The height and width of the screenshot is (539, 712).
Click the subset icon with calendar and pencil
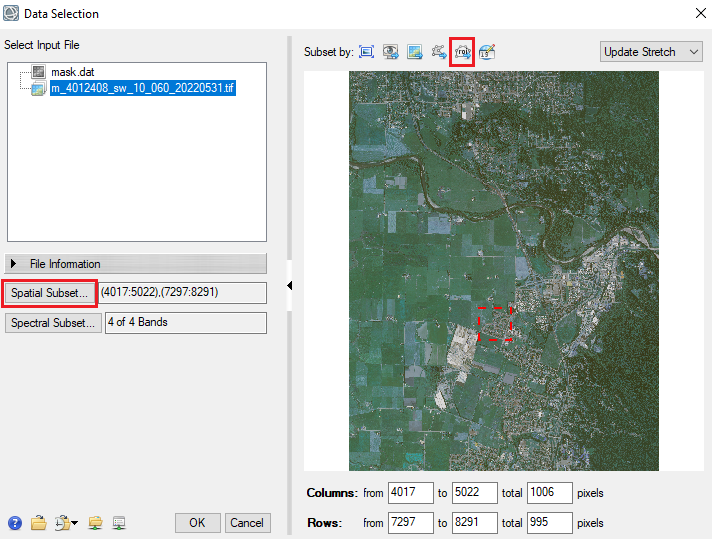tap(487, 52)
